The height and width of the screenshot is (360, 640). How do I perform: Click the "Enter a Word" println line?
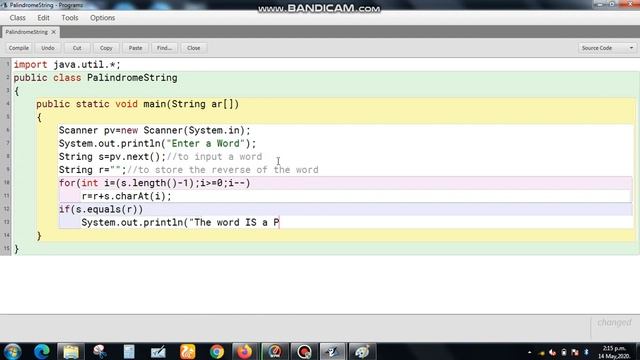tap(158, 144)
